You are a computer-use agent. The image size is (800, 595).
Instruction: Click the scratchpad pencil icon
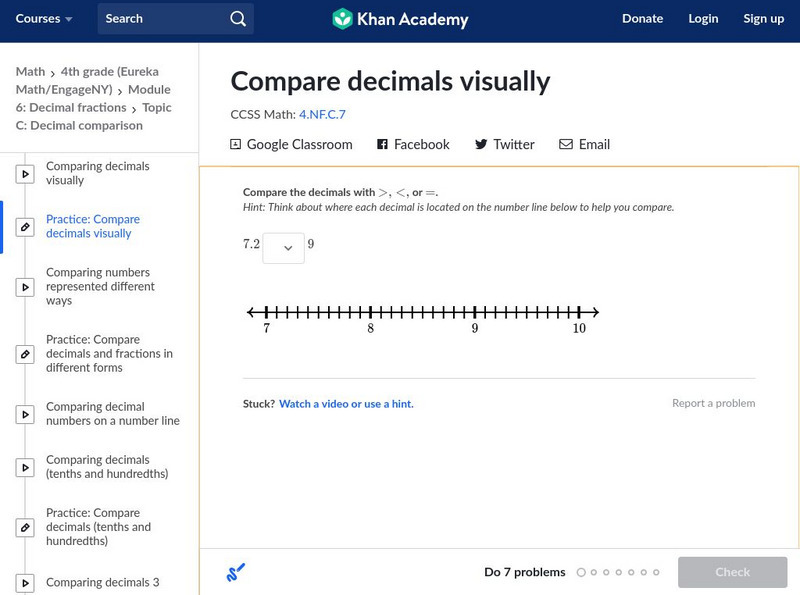pyautogui.click(x=235, y=573)
